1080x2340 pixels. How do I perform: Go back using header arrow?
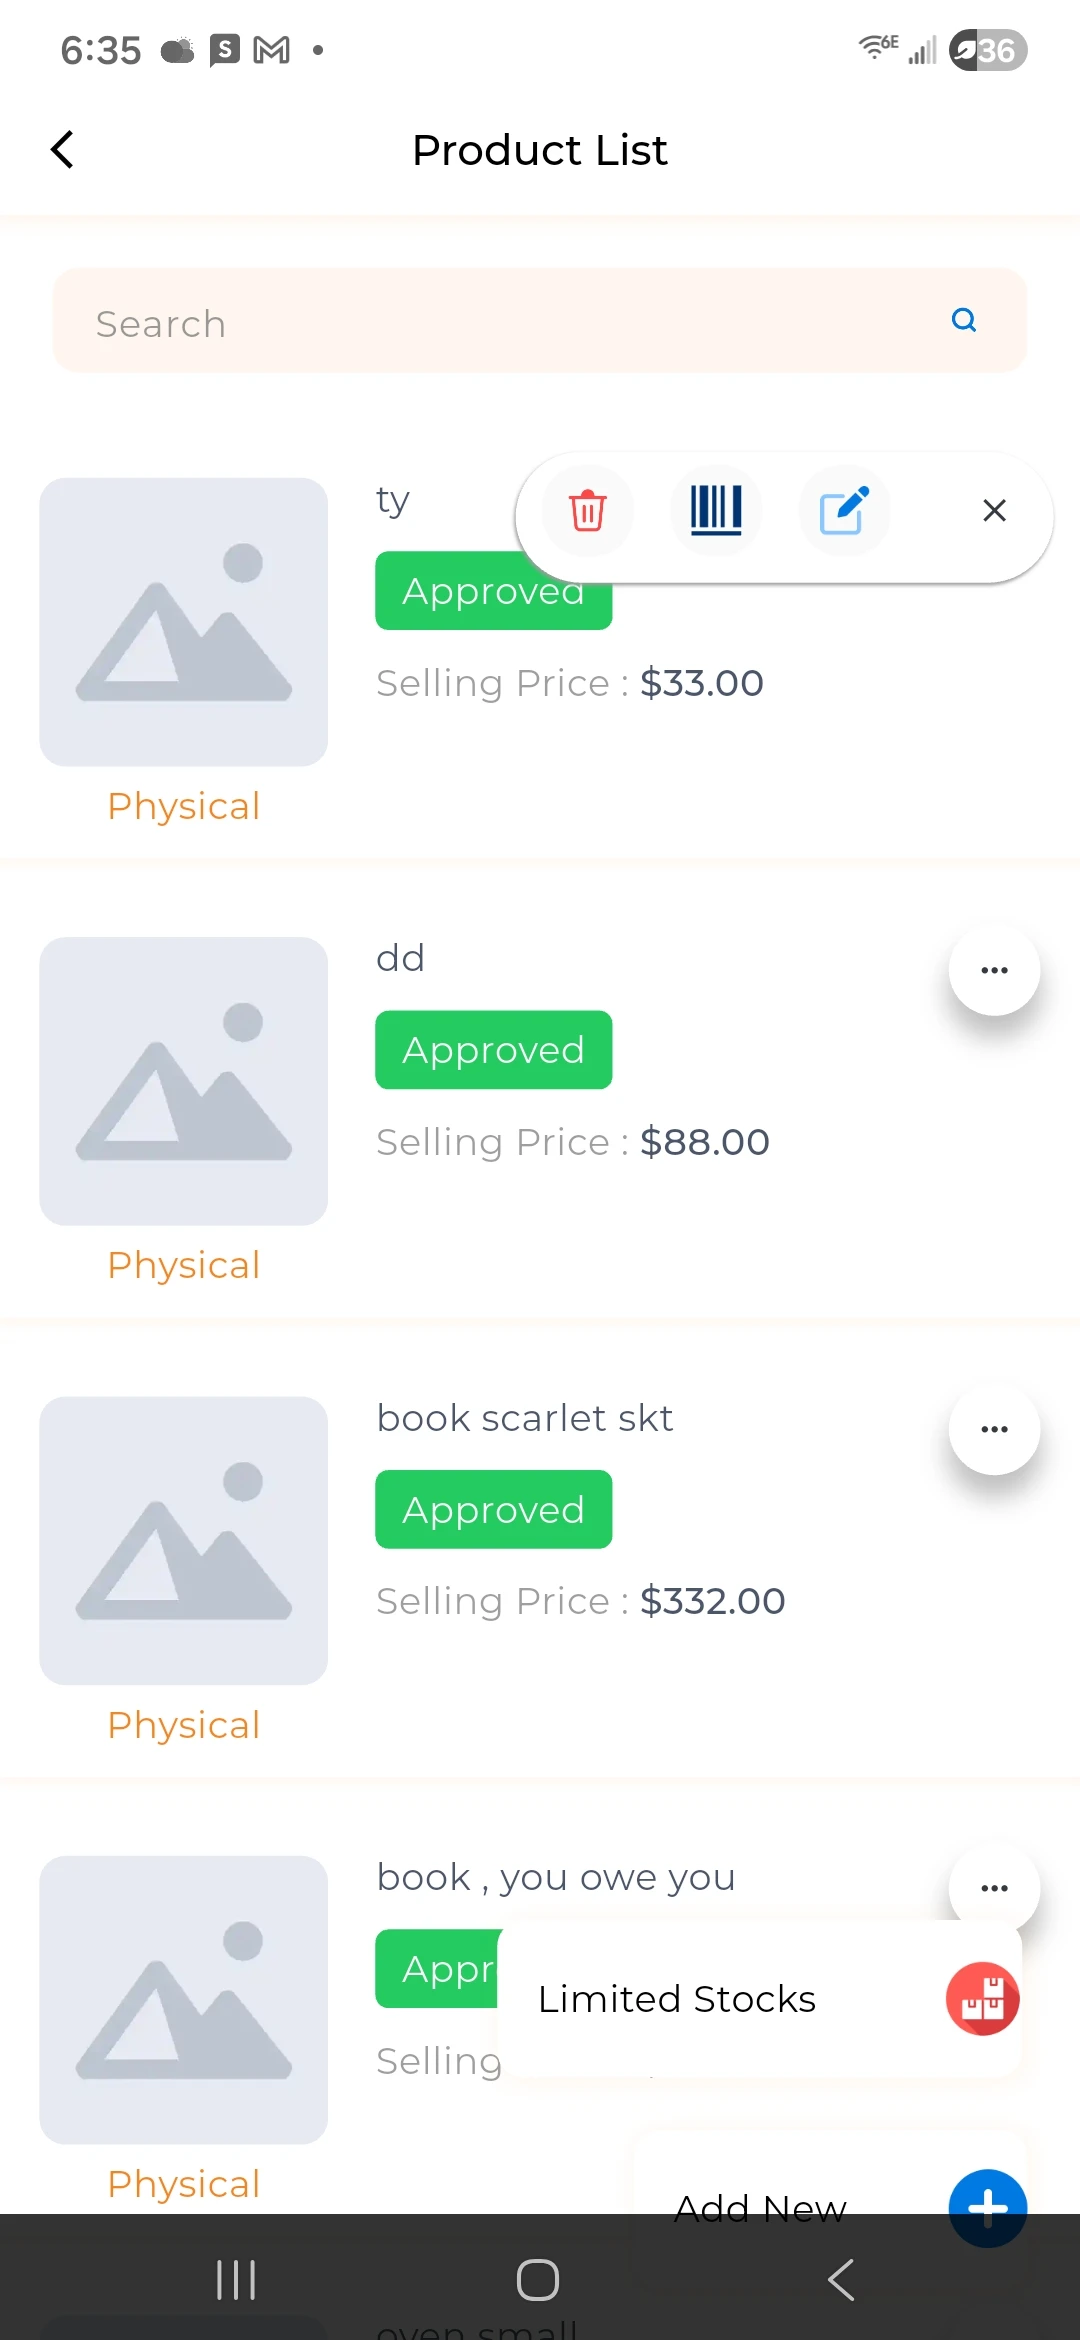click(63, 150)
